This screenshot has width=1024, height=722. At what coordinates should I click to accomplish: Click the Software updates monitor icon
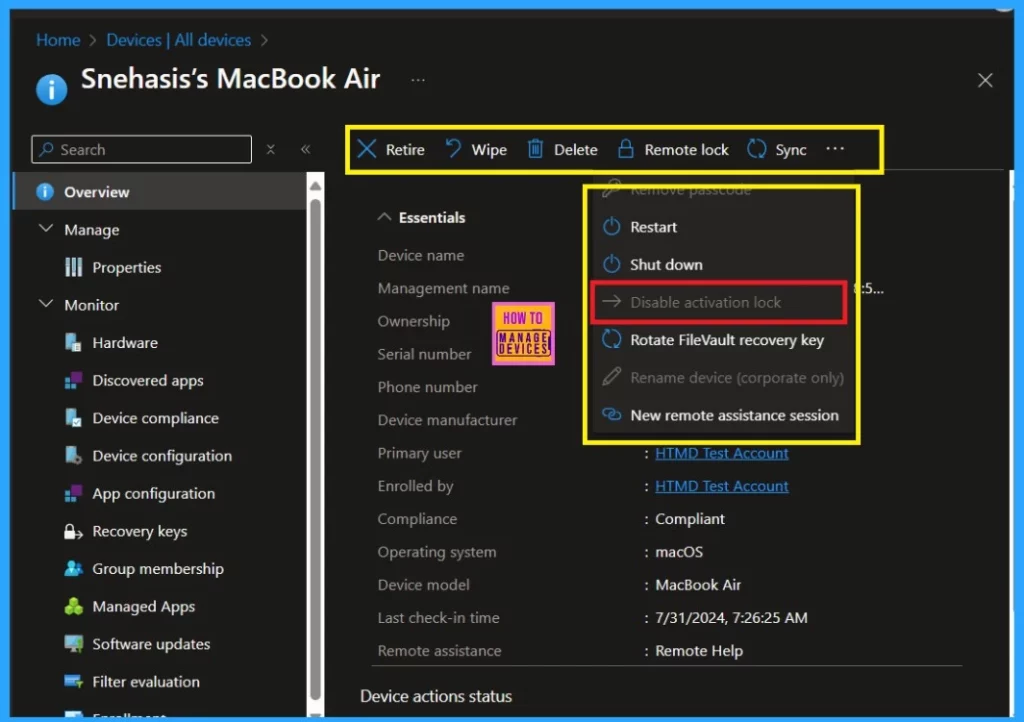[x=73, y=644]
